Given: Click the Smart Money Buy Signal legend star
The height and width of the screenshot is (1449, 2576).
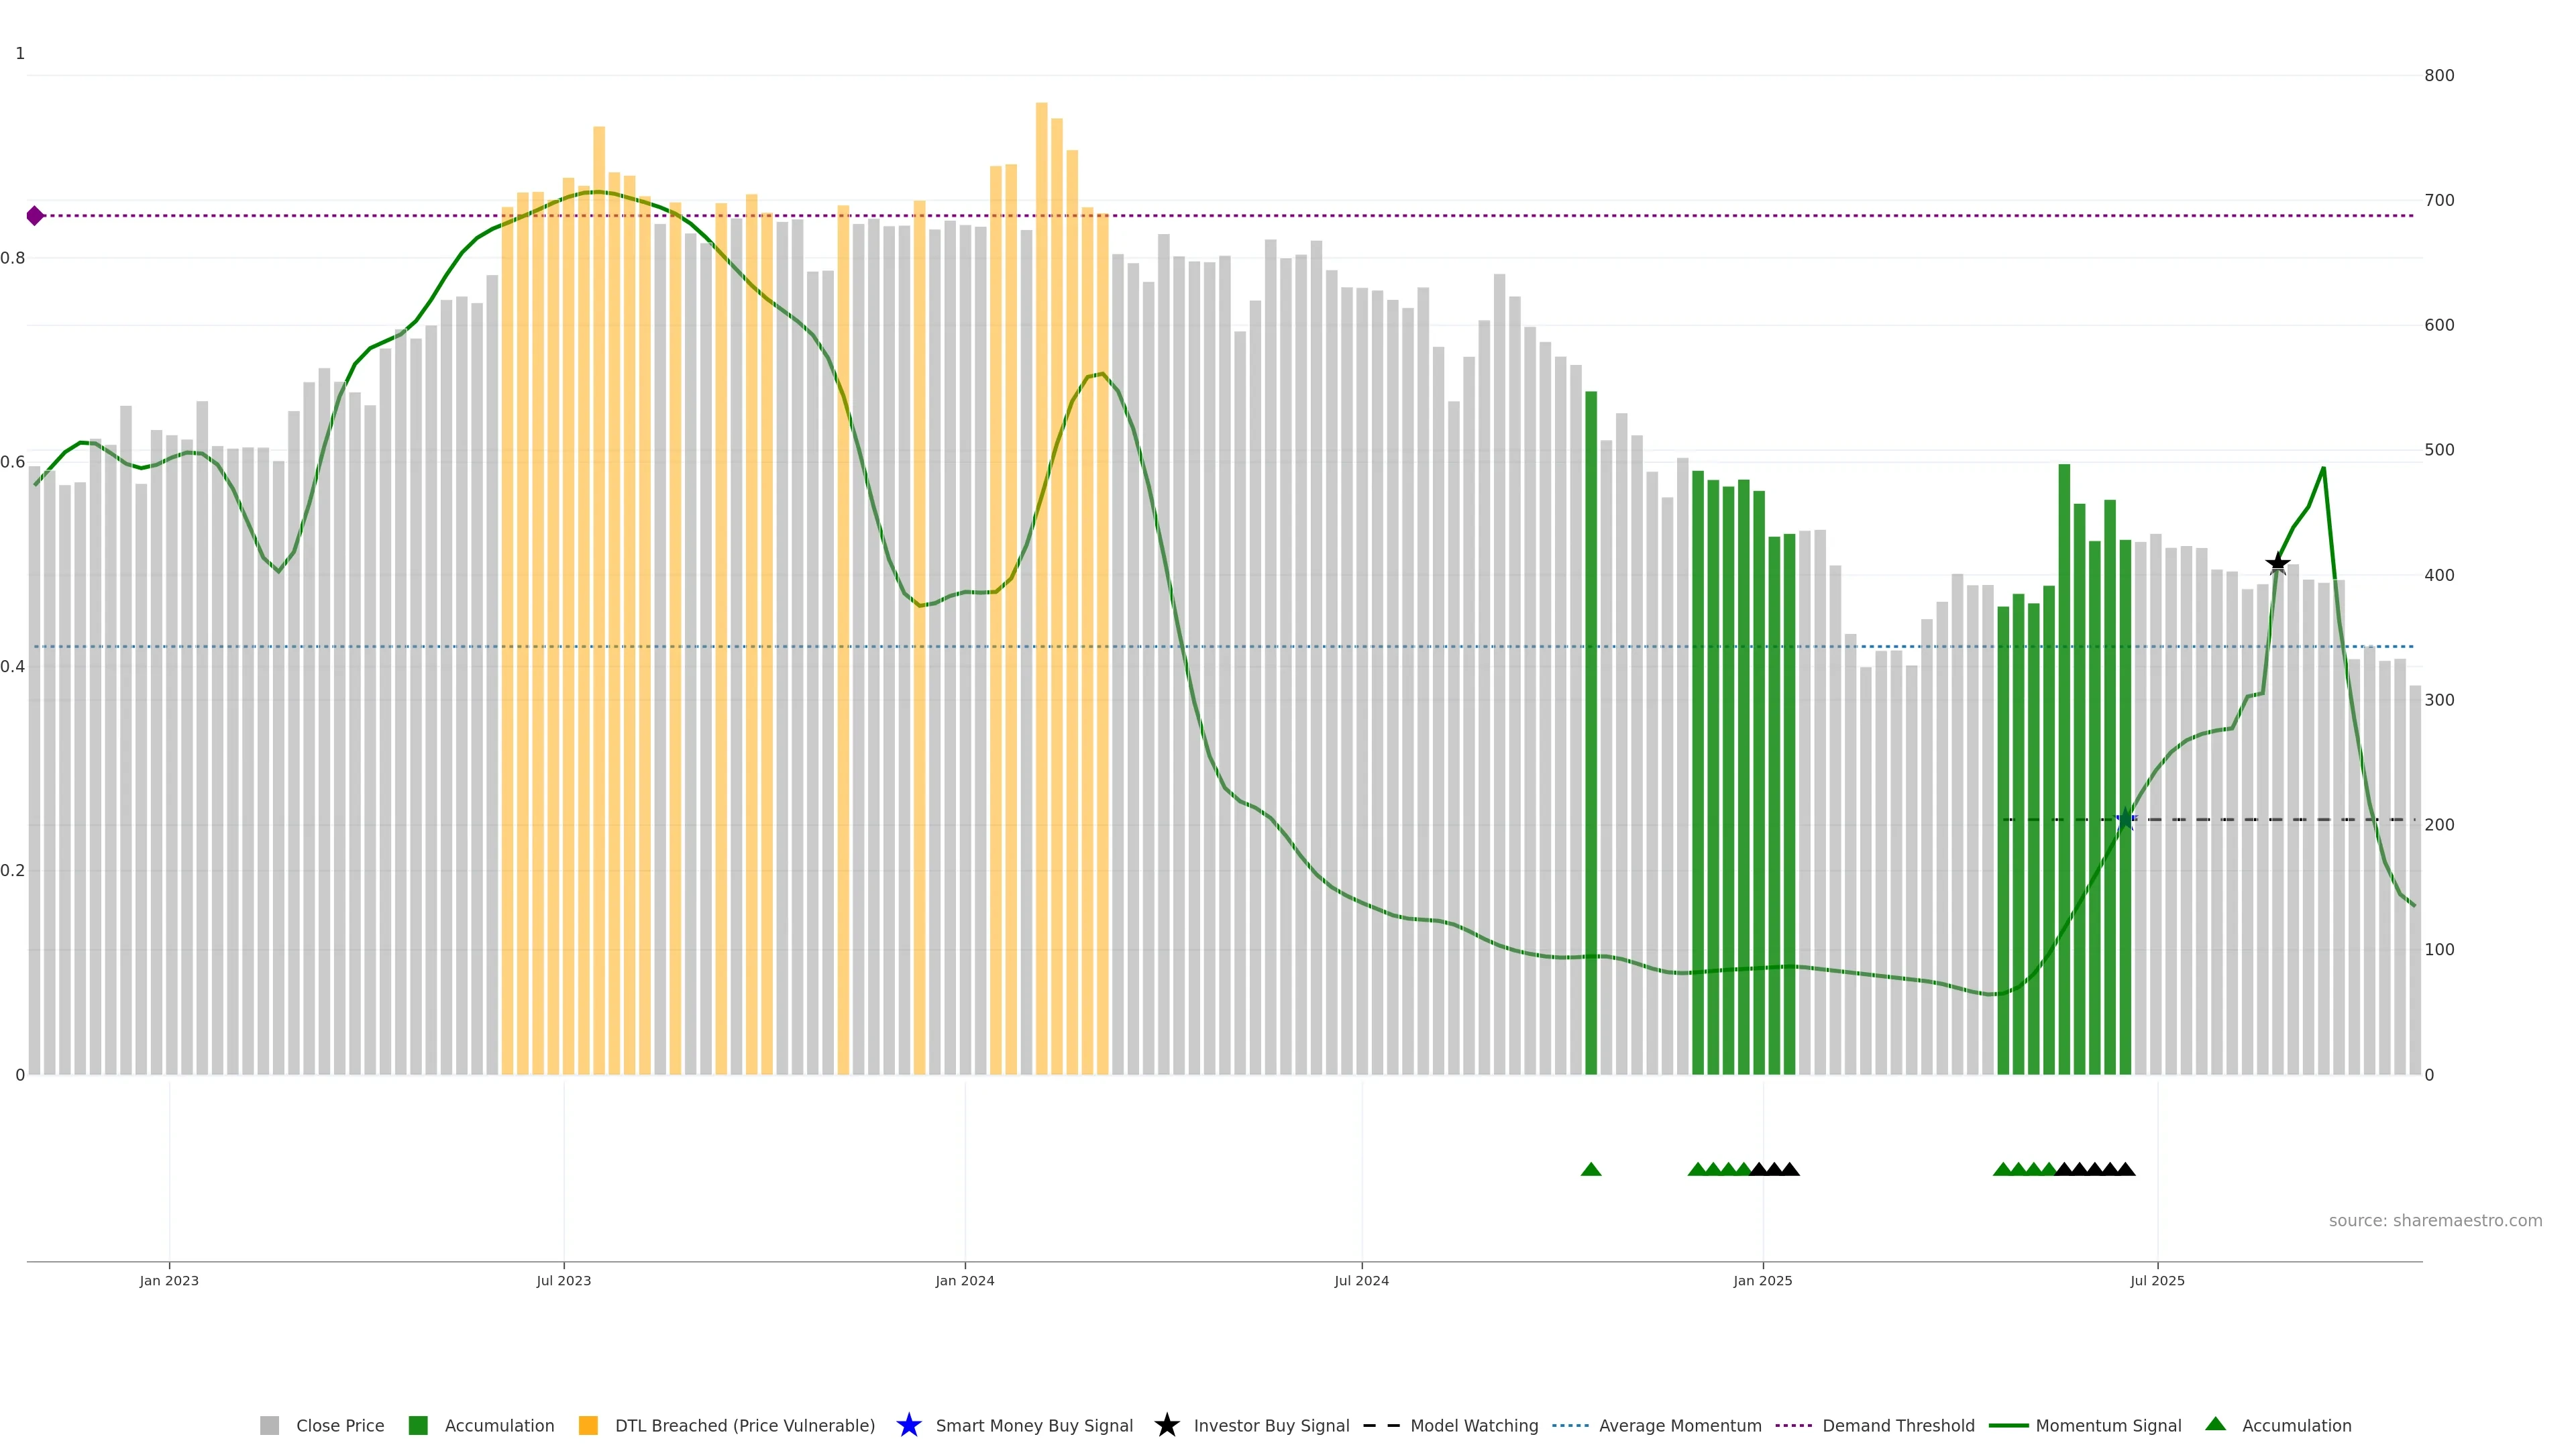Looking at the screenshot, I should [x=909, y=1425].
